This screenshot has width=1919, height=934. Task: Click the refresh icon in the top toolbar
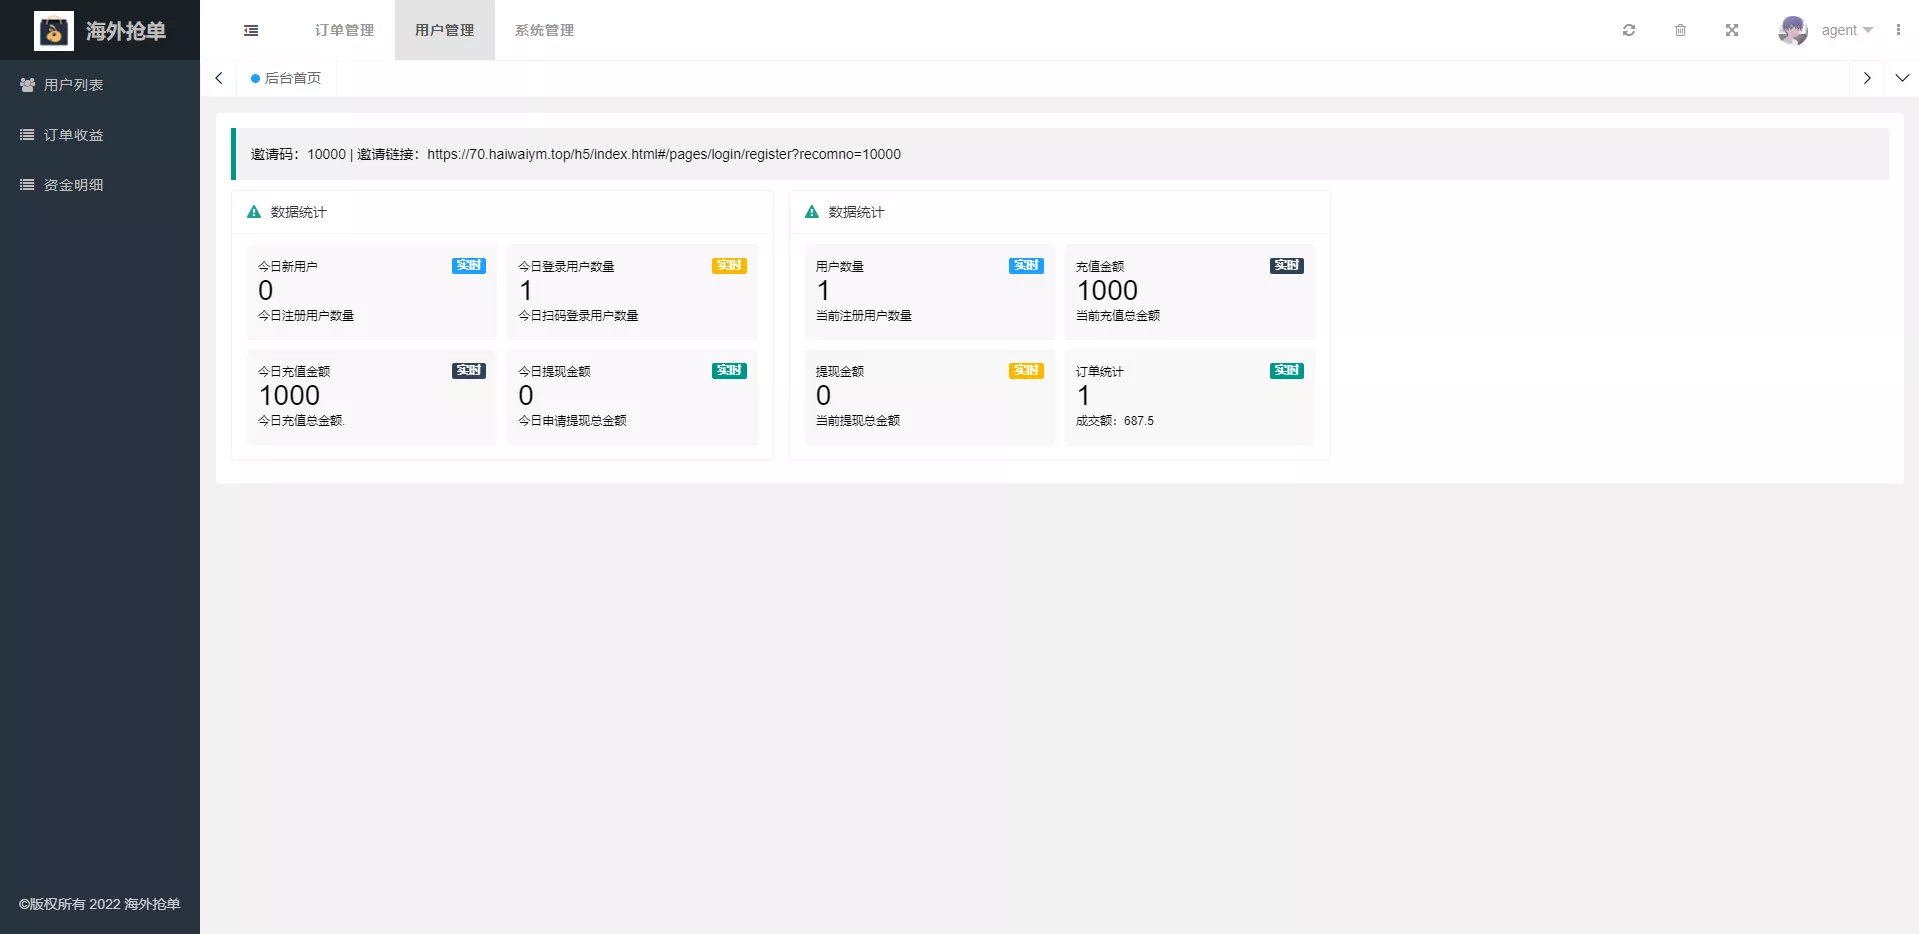click(1628, 30)
